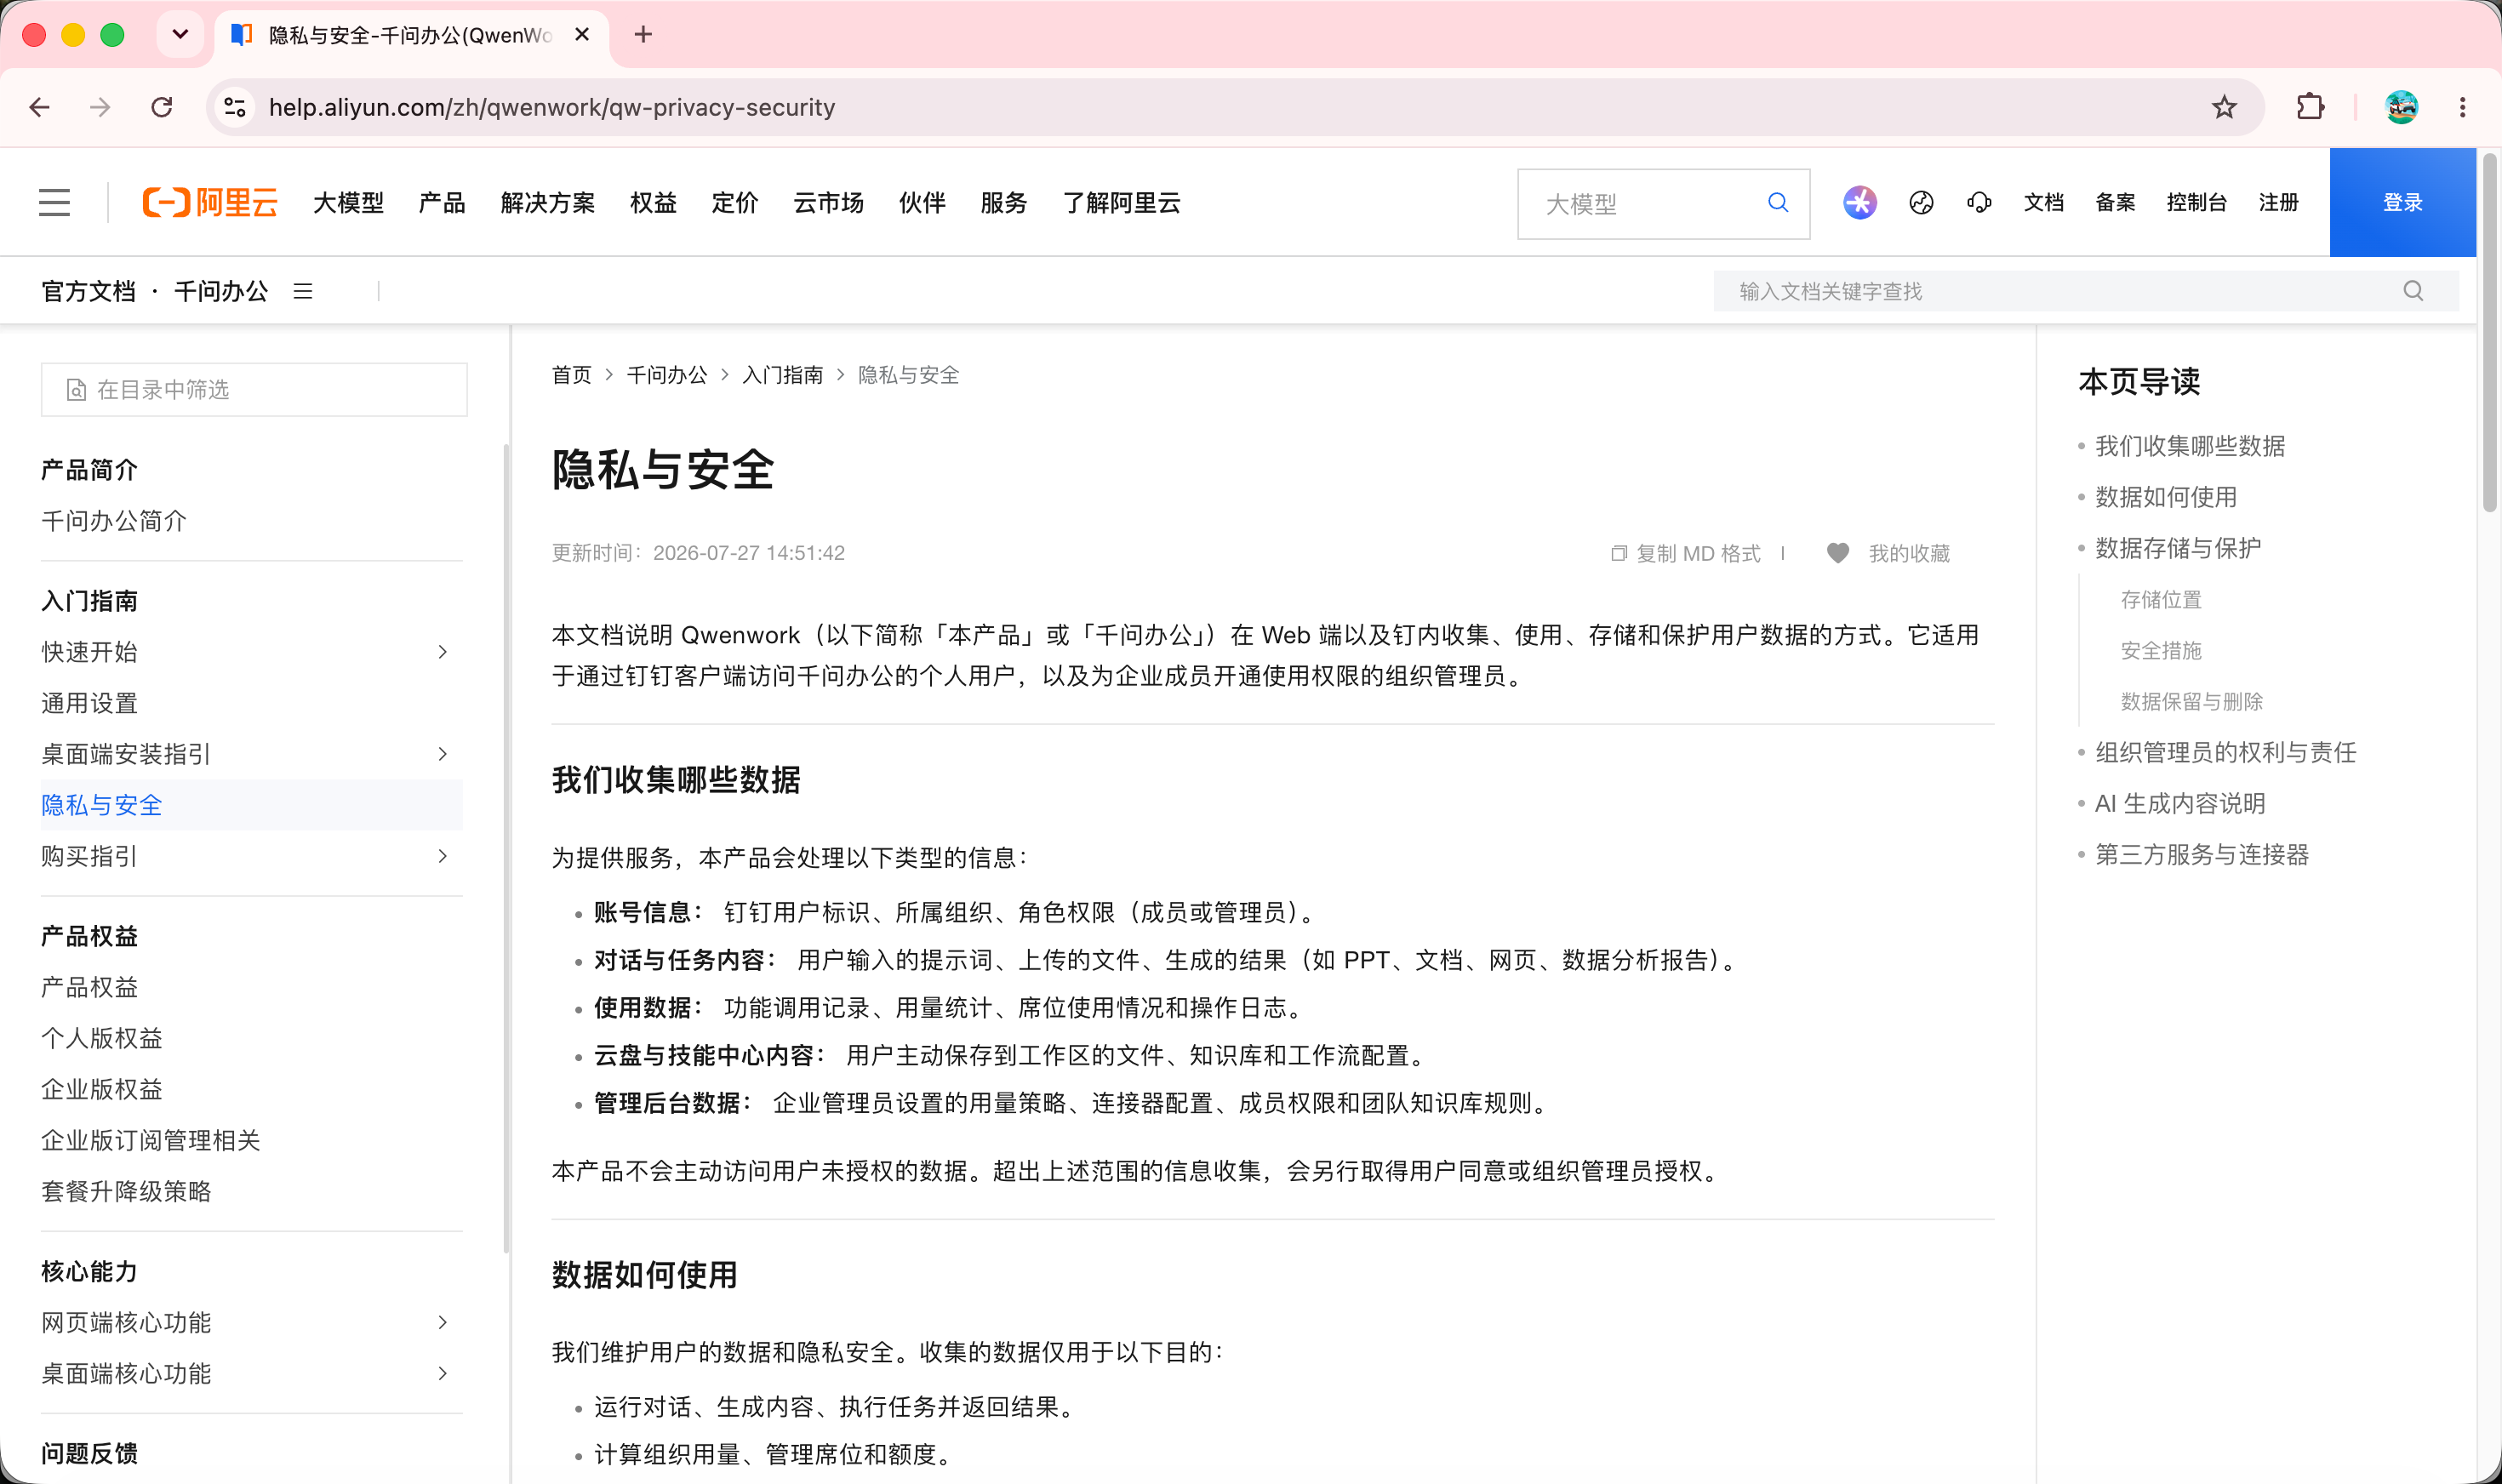
Task: Click the heart icon for 我的收藏
Action: point(1838,553)
